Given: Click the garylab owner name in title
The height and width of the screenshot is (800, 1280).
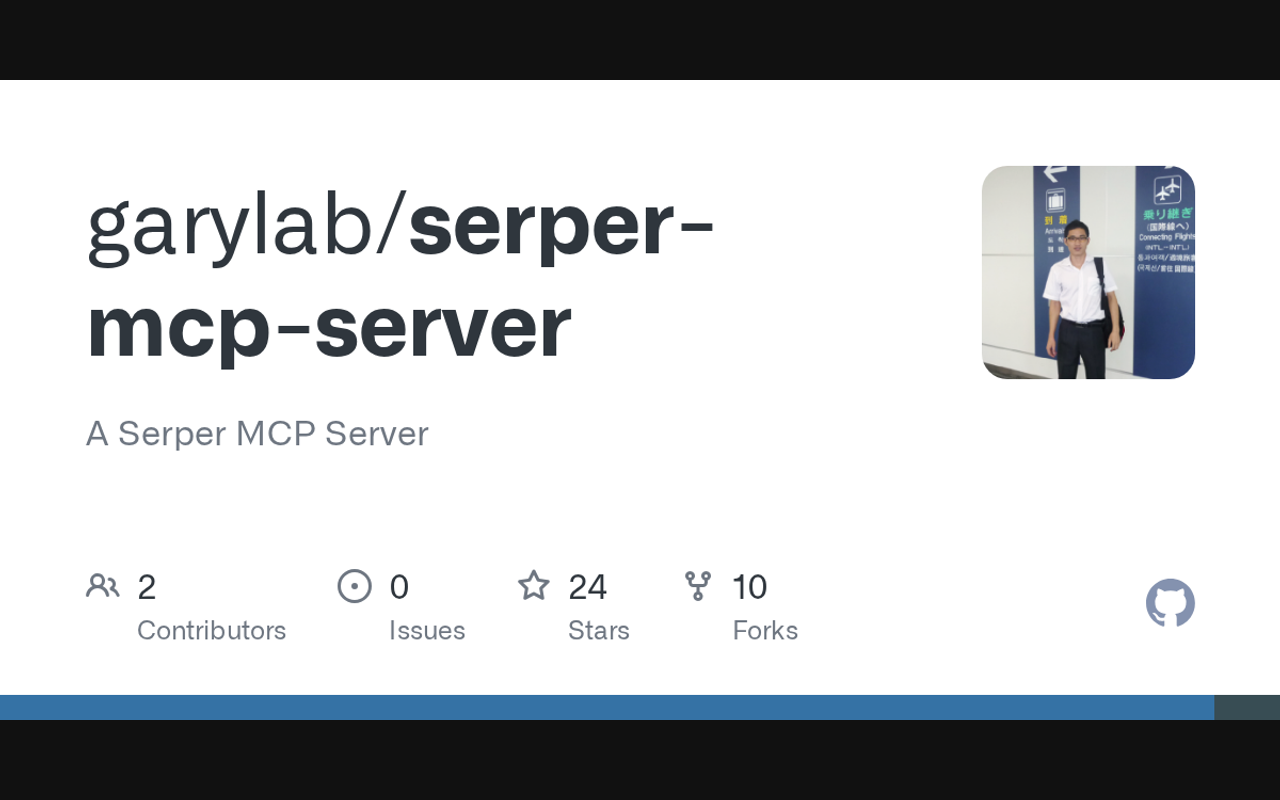Looking at the screenshot, I should click(x=230, y=226).
